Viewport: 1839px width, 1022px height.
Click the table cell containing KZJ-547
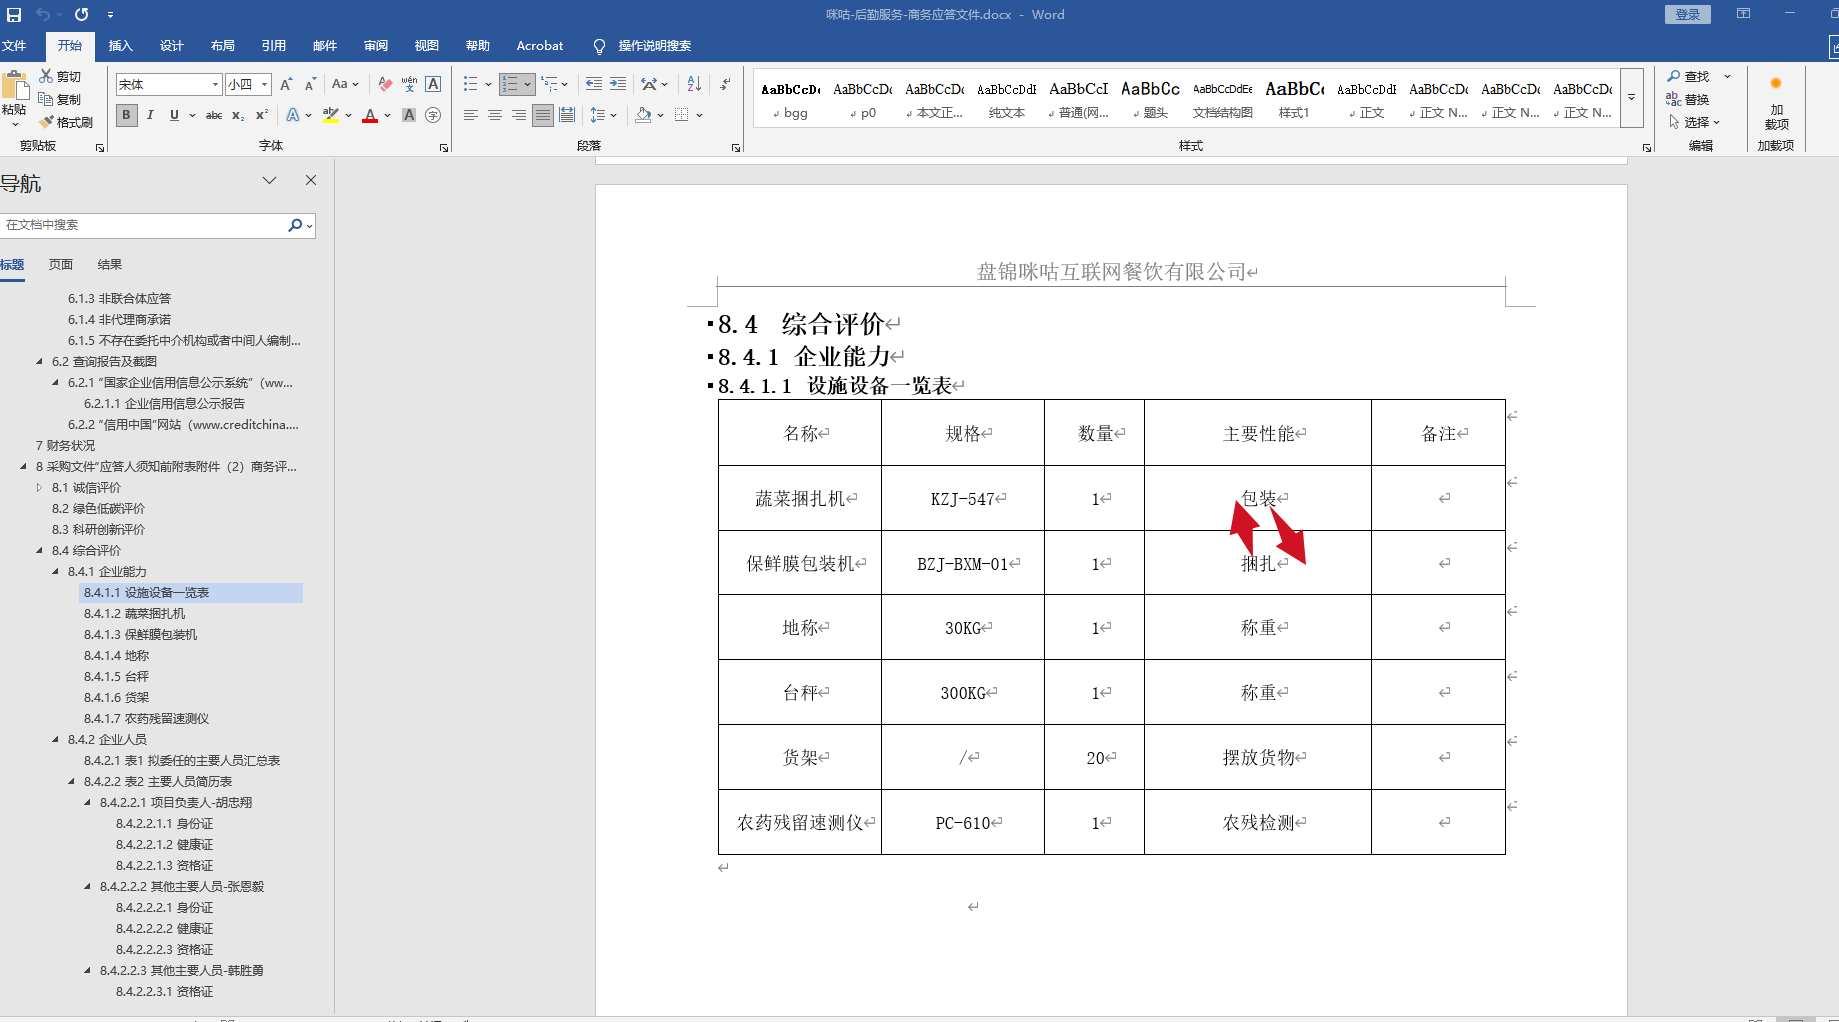963,498
